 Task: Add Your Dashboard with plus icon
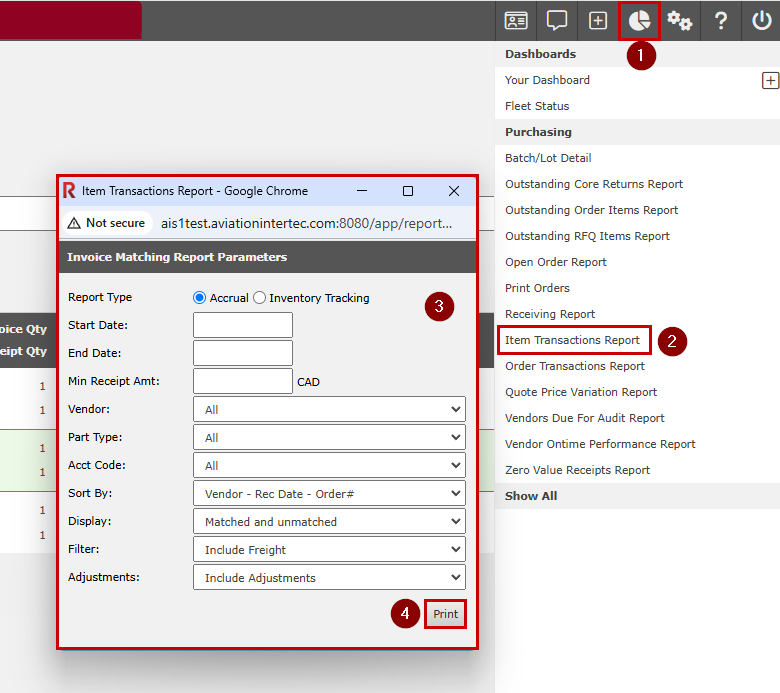point(770,81)
